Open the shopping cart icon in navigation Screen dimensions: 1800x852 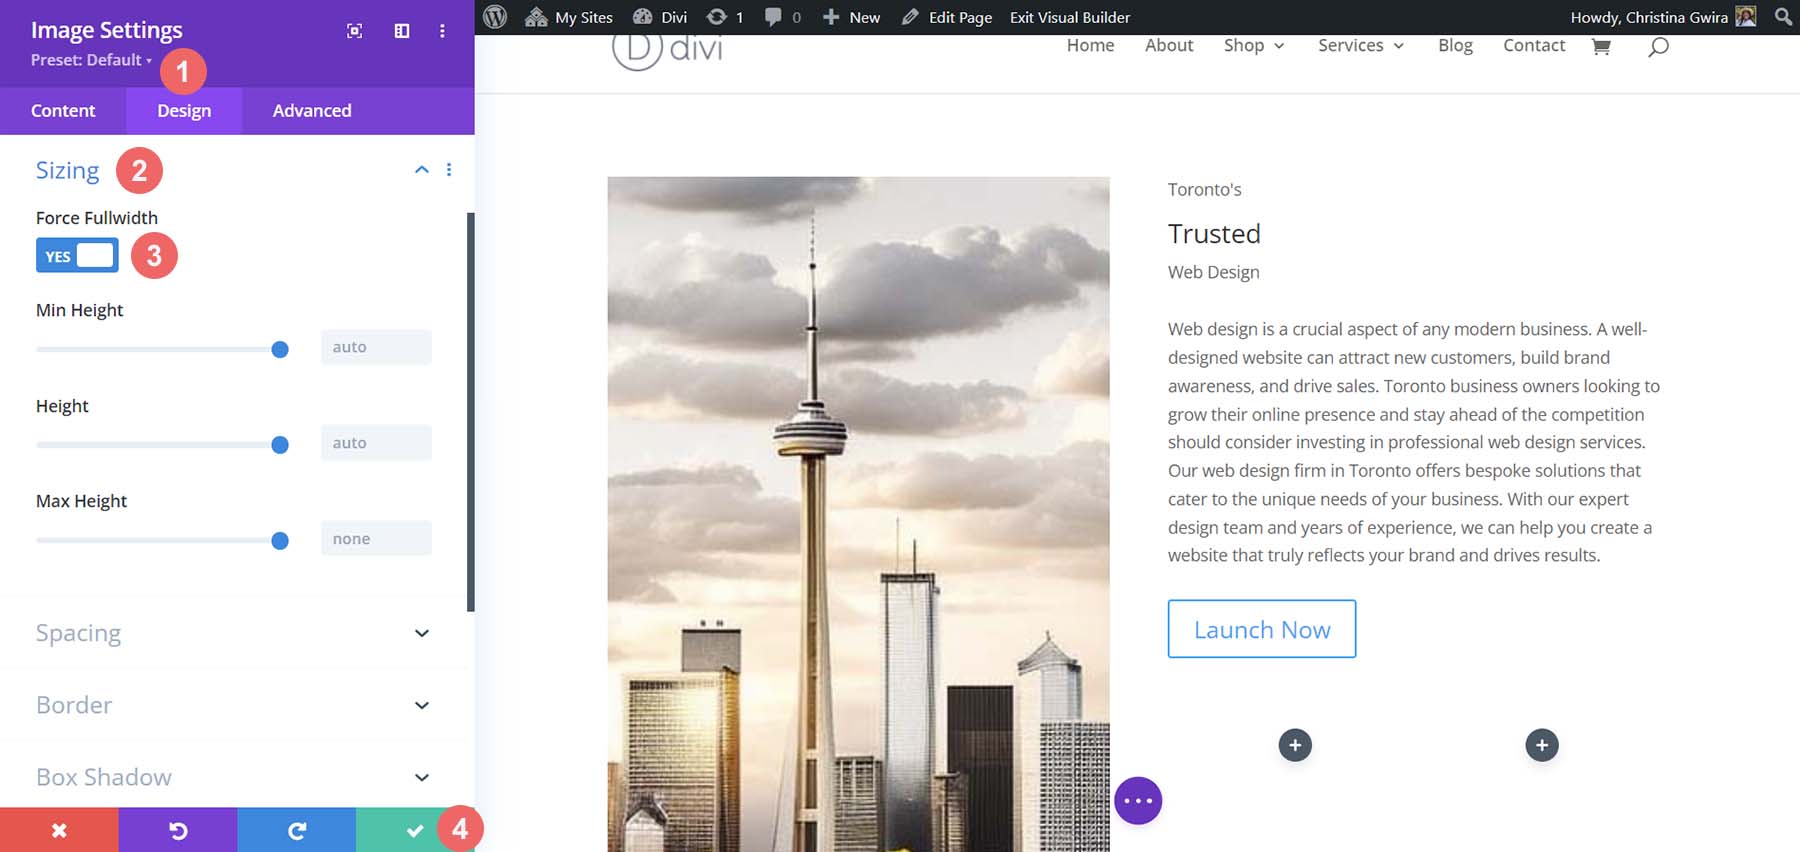(x=1601, y=46)
